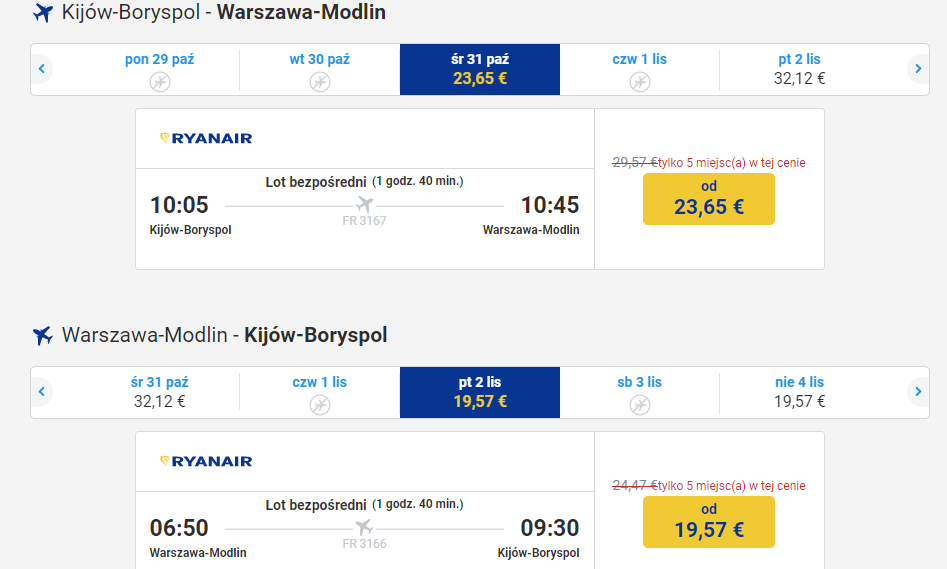Click the no-flight icon under sb 3 lis

tap(640, 404)
